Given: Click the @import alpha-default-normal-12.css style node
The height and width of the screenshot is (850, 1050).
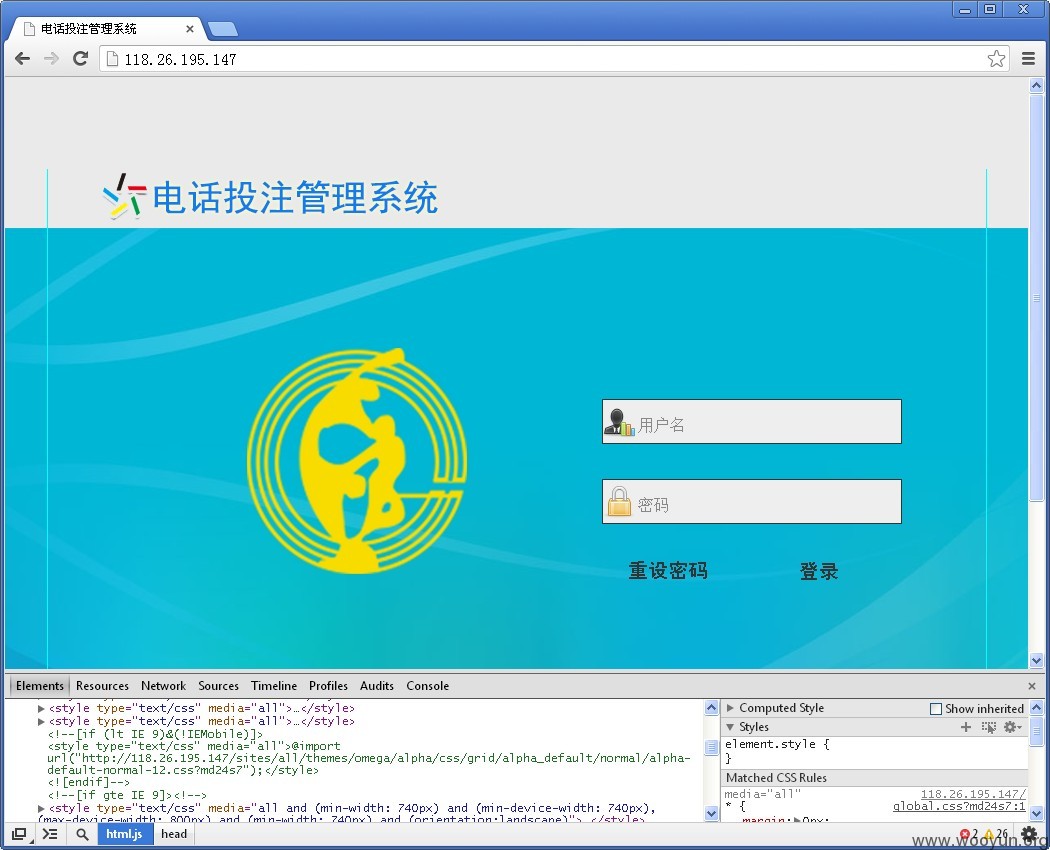Looking at the screenshot, I should click(368, 758).
